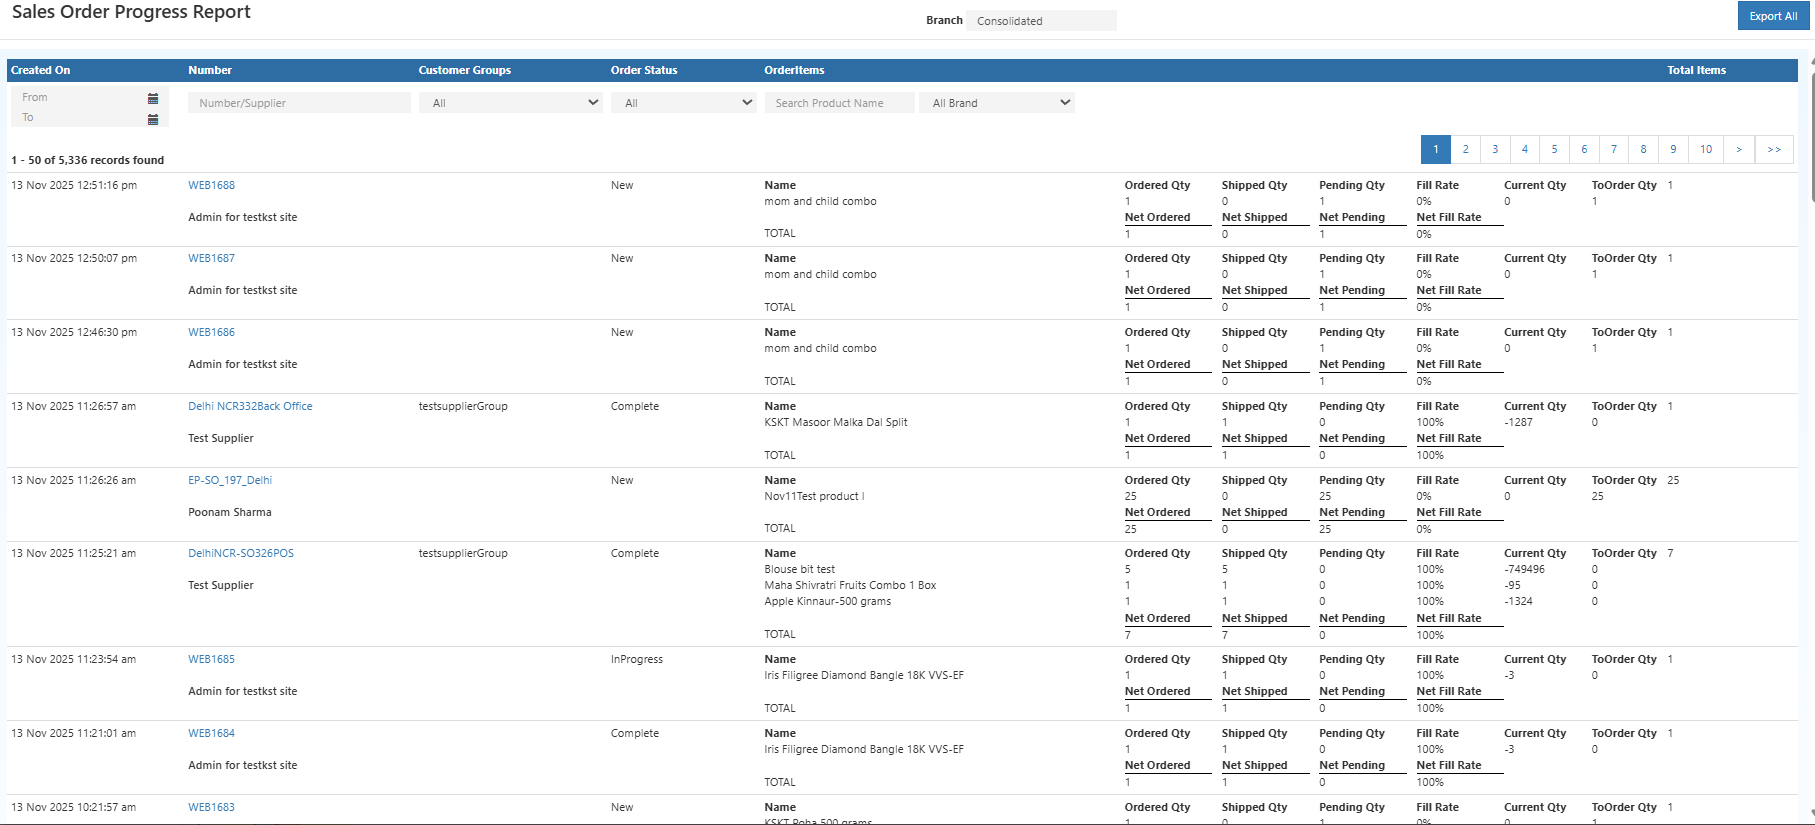The height and width of the screenshot is (825, 1815).
Task: Click the Export All button
Action: (x=1773, y=16)
